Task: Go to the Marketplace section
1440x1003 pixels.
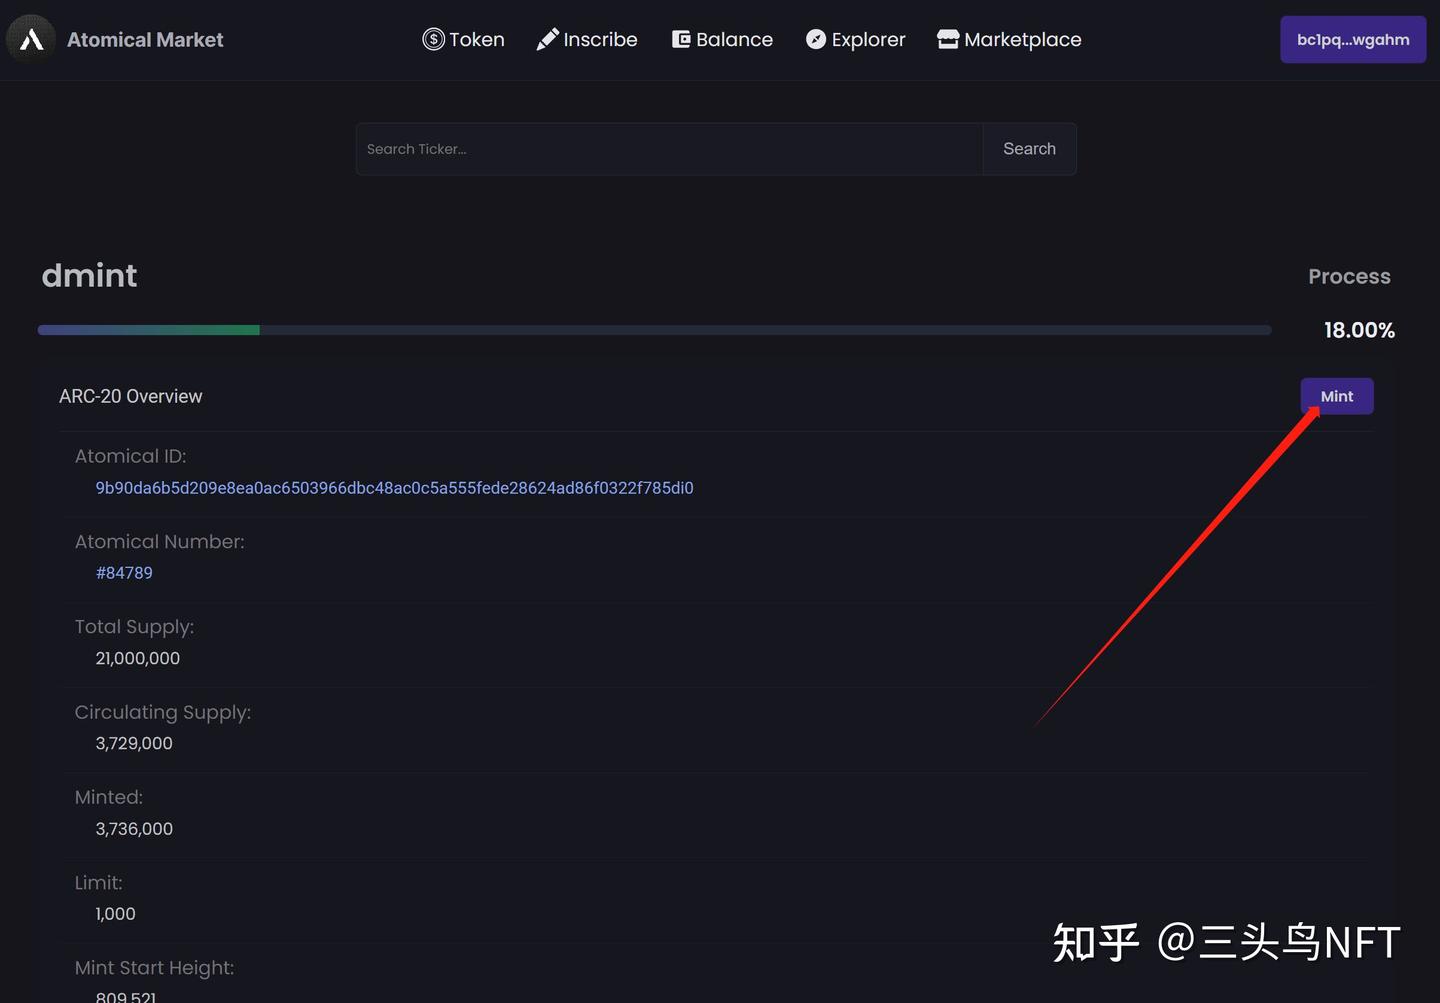Action: tap(1022, 39)
